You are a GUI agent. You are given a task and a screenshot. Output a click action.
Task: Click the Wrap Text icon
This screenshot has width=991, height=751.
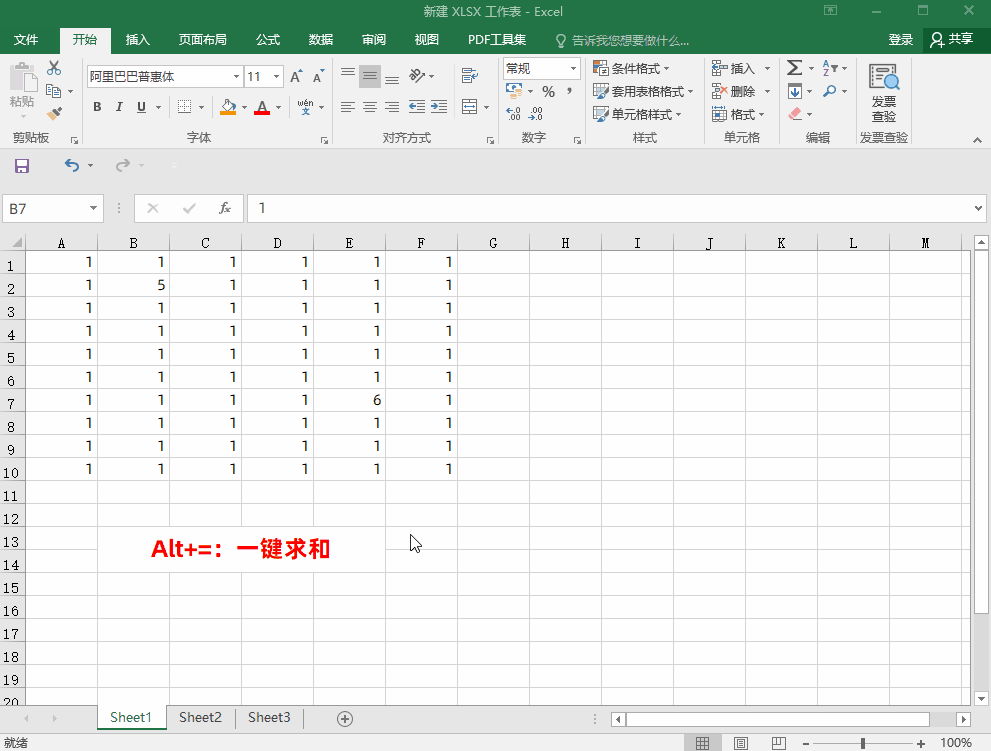click(x=470, y=76)
